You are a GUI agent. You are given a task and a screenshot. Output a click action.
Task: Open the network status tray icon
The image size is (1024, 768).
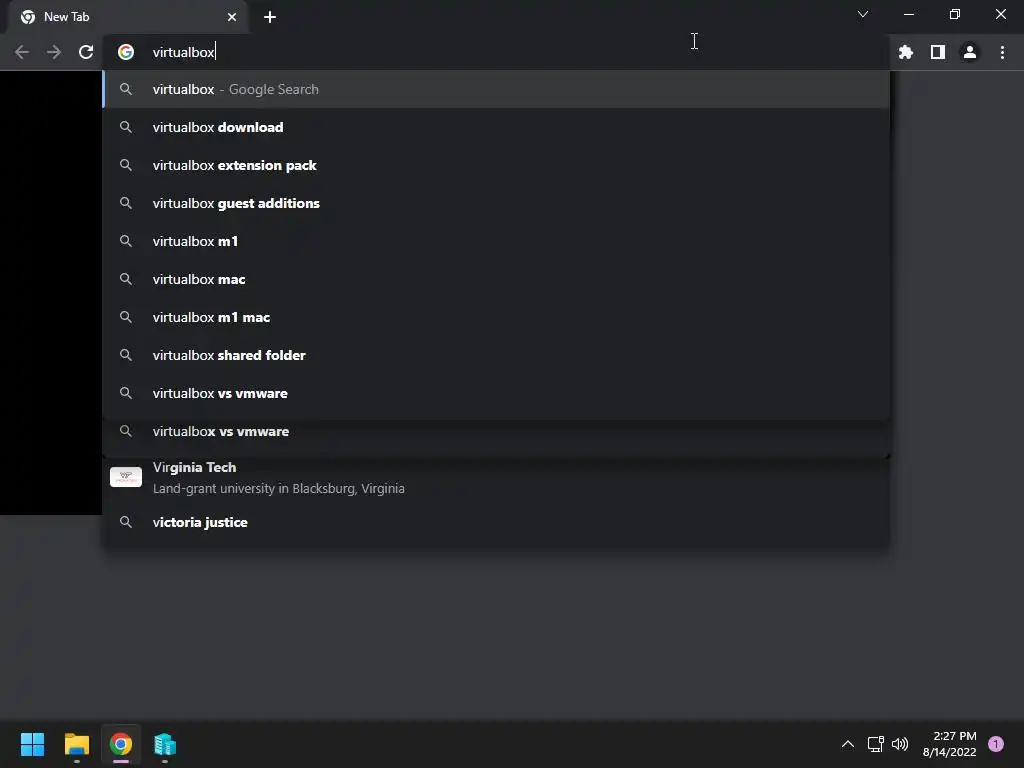(x=875, y=744)
